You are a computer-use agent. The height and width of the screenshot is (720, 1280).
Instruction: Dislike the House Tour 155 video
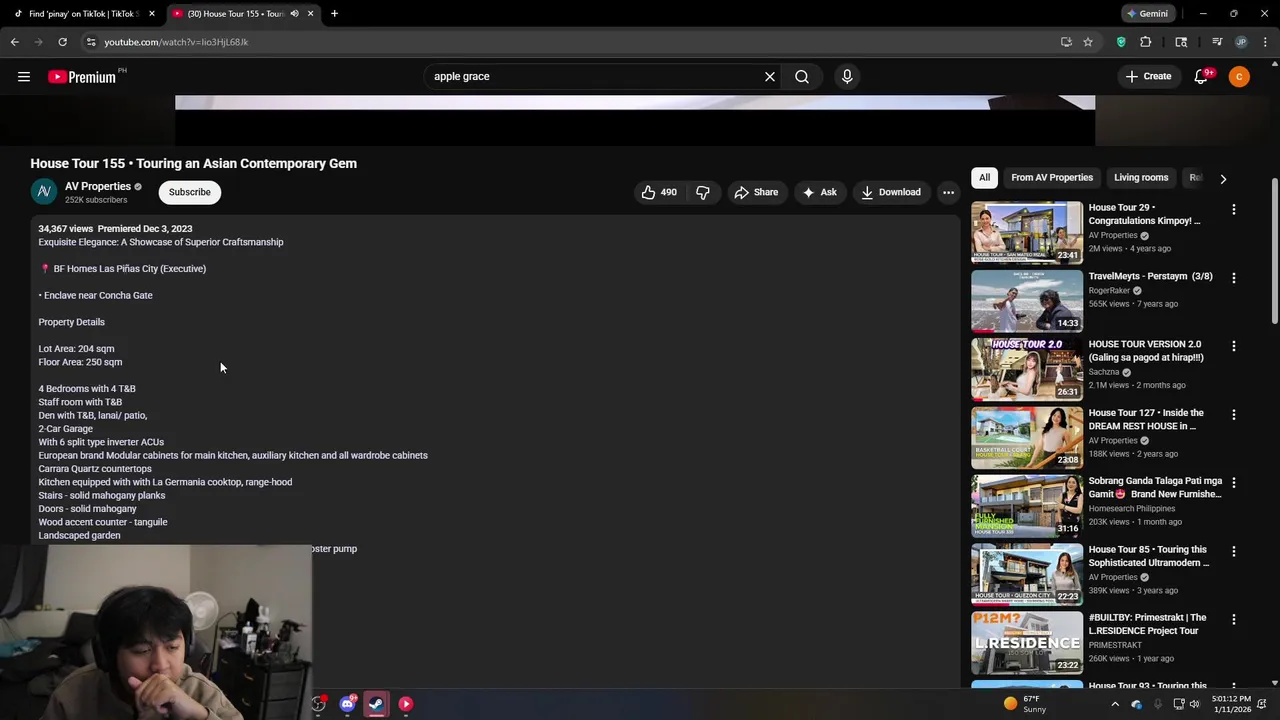703,192
